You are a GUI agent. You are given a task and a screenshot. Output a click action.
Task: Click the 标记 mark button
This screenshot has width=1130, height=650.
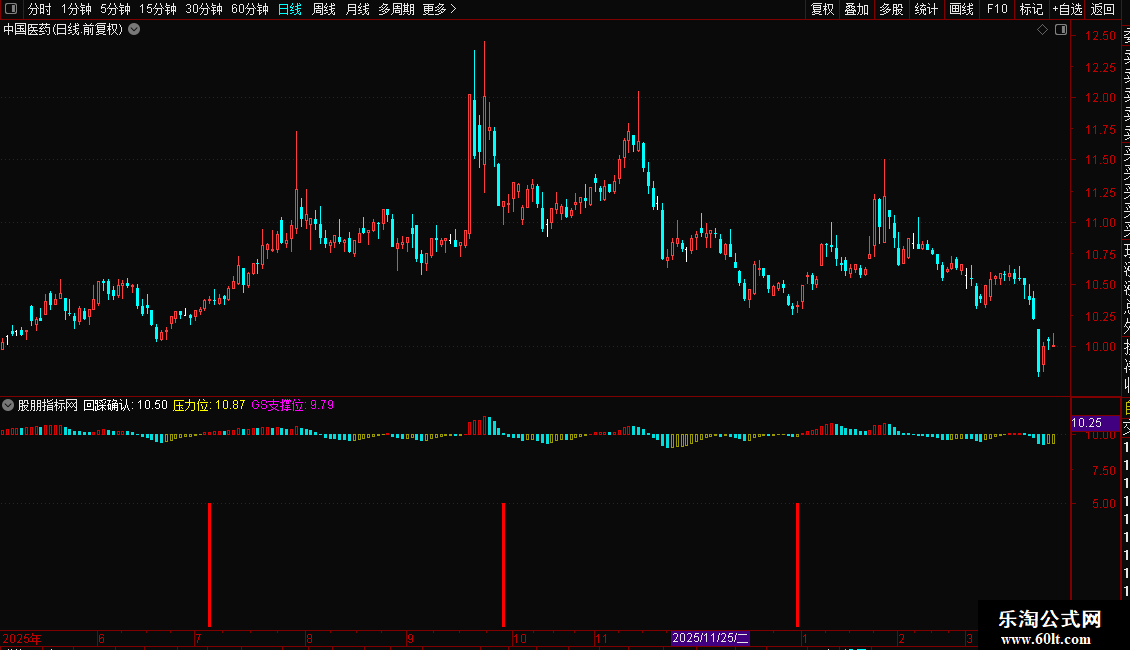[1031, 9]
